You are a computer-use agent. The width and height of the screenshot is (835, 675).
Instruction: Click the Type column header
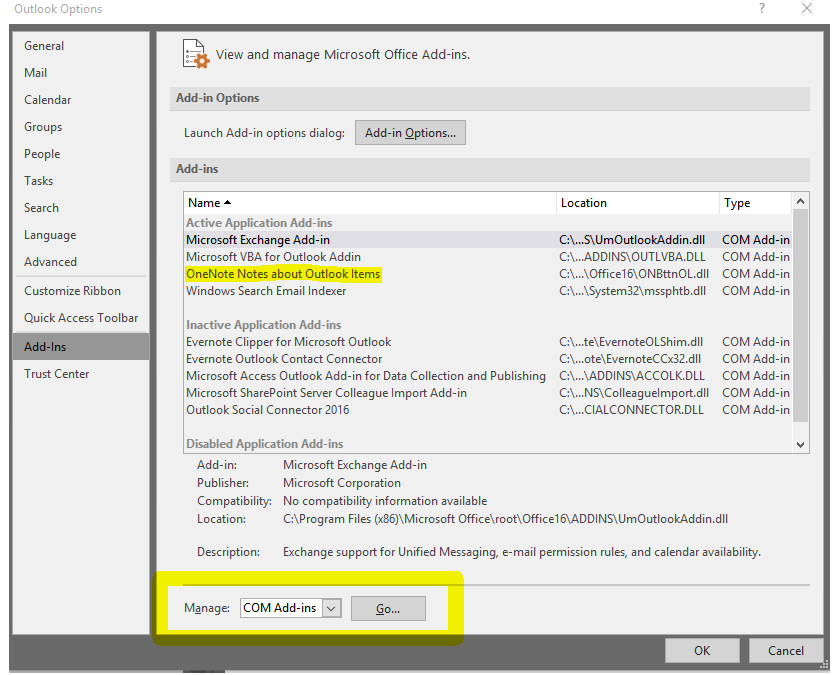click(755, 203)
